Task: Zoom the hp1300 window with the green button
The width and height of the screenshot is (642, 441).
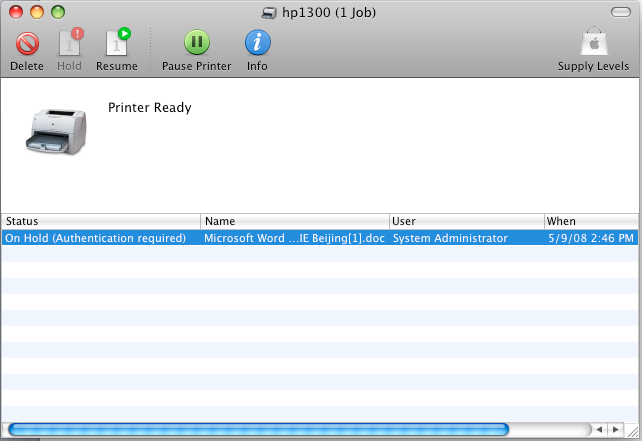Action: click(x=58, y=12)
